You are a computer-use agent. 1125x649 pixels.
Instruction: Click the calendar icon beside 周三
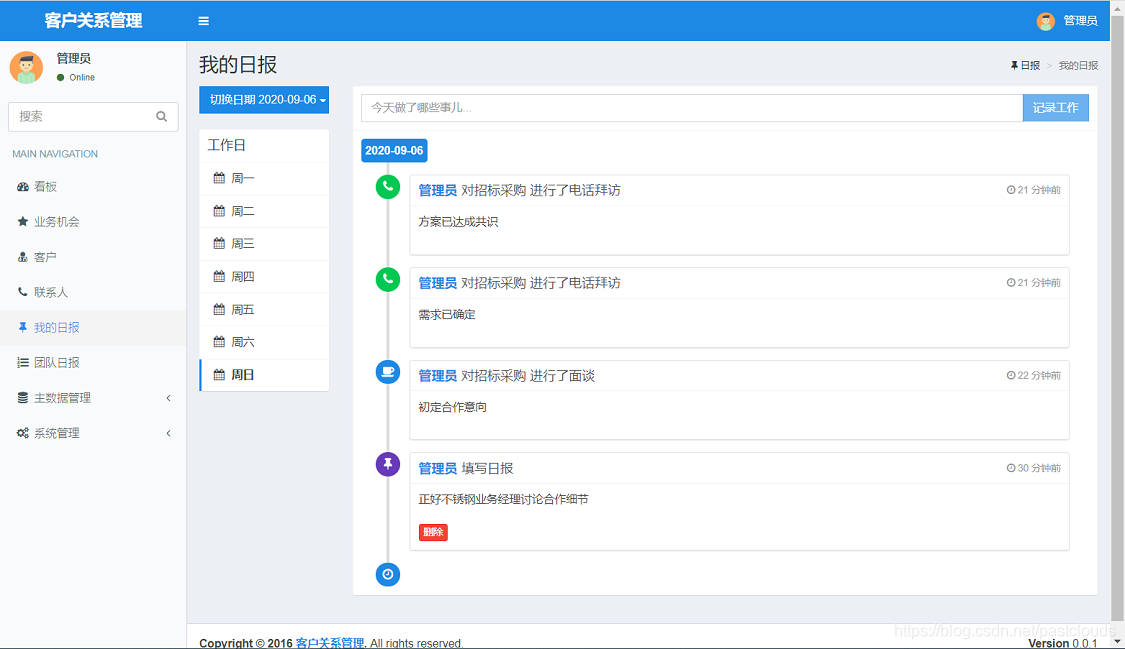tap(220, 243)
